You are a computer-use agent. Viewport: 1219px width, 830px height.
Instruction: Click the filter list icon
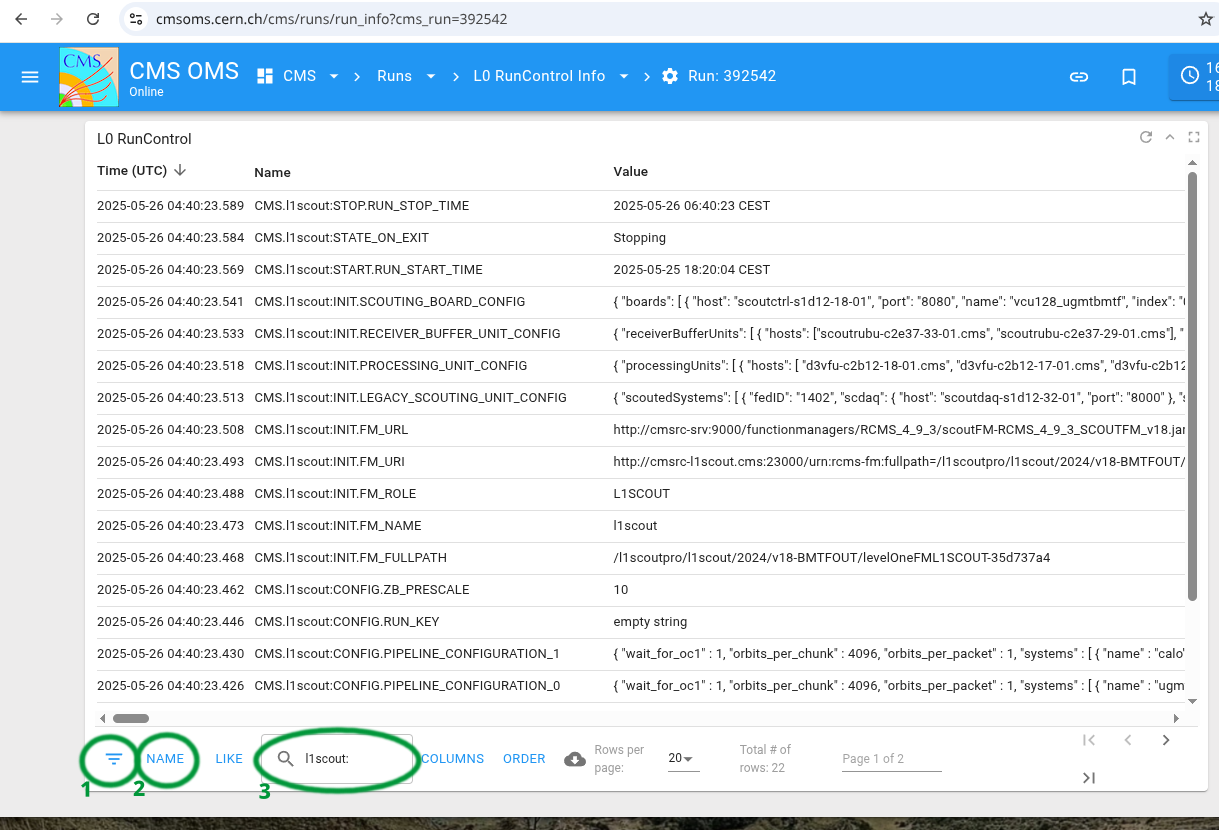point(114,759)
